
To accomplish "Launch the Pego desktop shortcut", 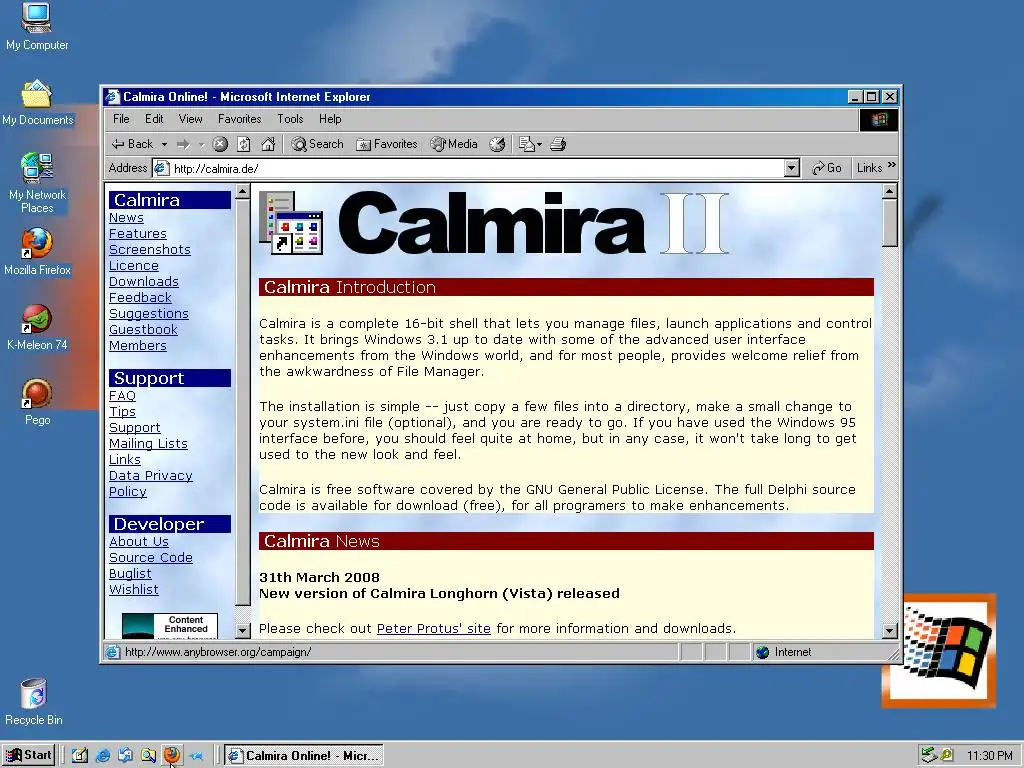I will (x=37, y=402).
